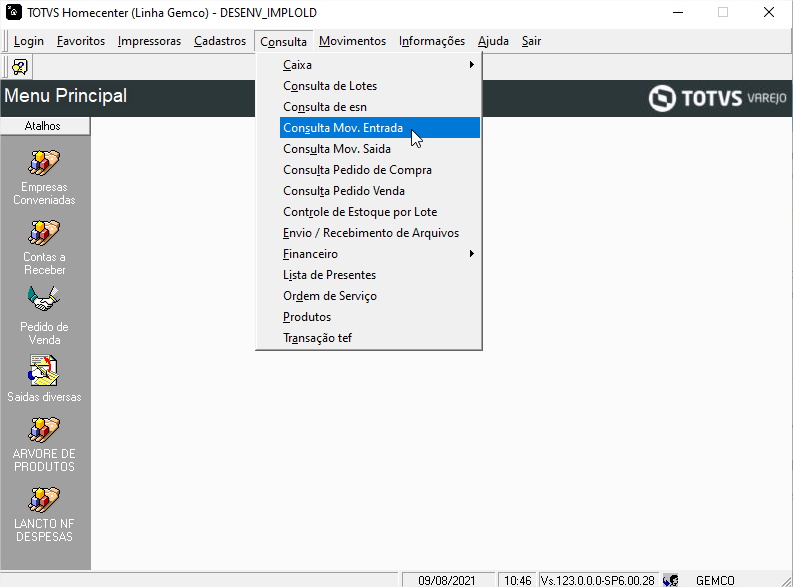Open Consulta Pedido Venda
Image resolution: width=793 pixels, height=587 pixels.
click(380, 191)
